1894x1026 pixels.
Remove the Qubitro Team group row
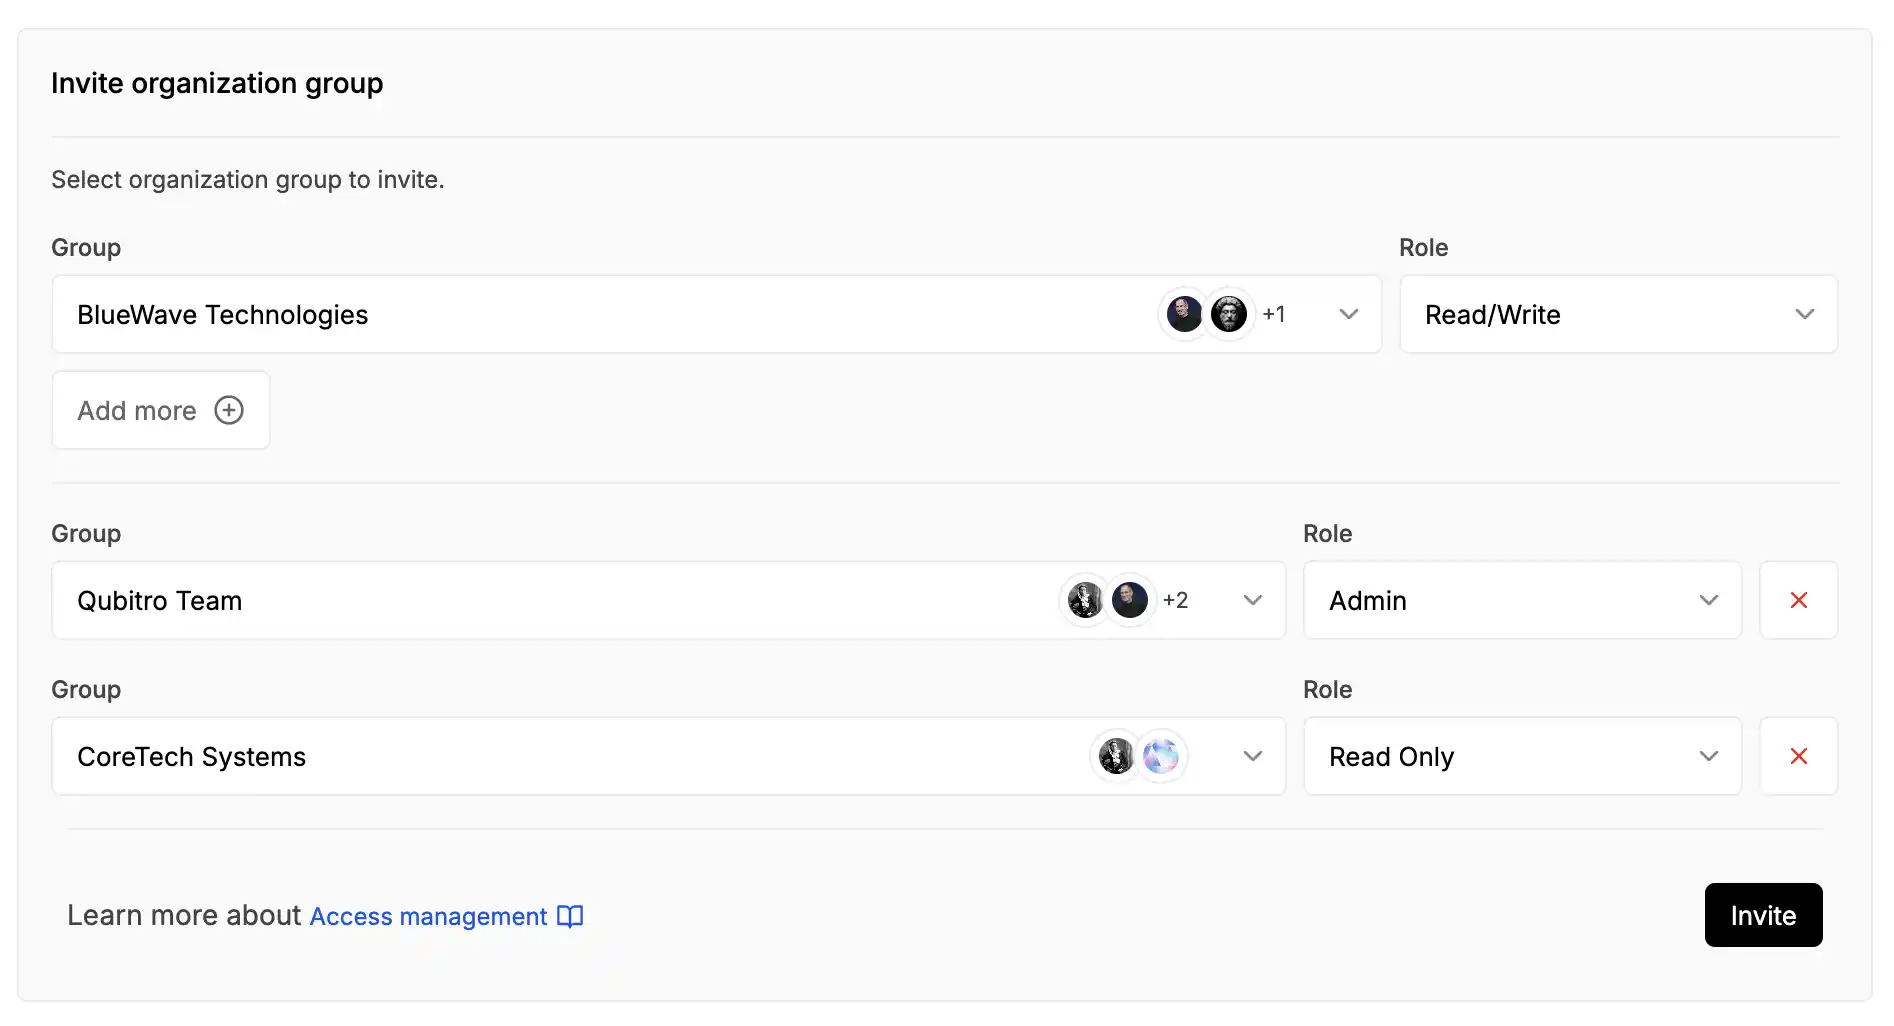pyautogui.click(x=1798, y=600)
